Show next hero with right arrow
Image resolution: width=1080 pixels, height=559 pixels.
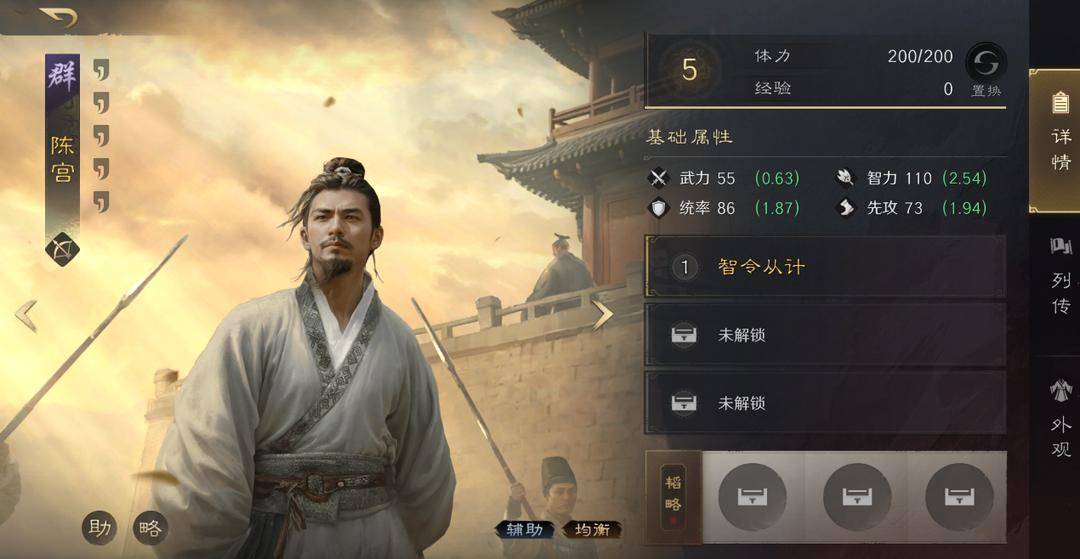[x=603, y=315]
